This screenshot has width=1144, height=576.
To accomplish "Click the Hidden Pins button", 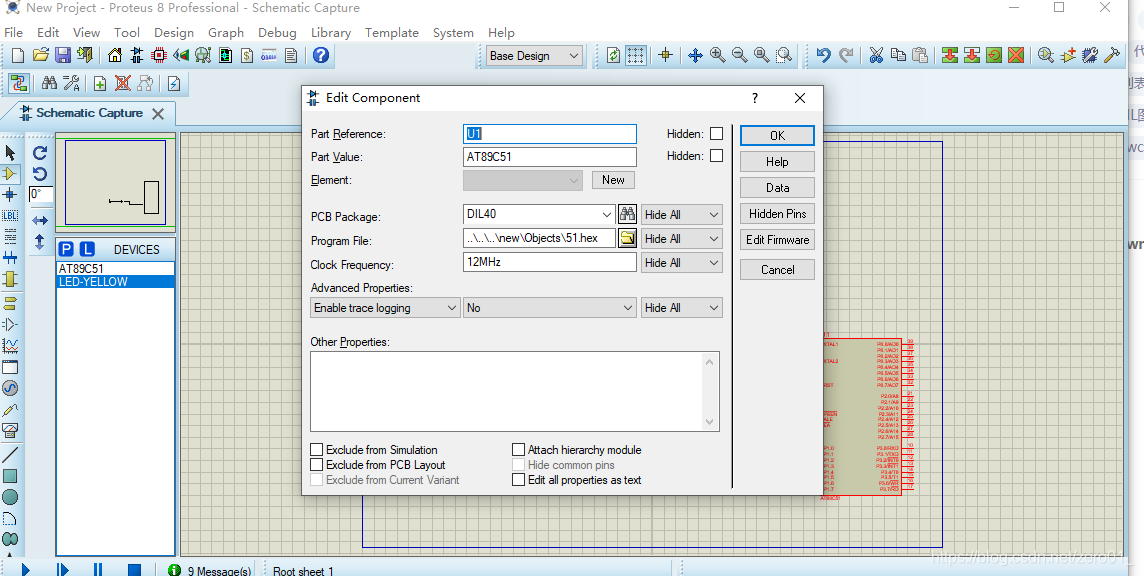I will (777, 214).
